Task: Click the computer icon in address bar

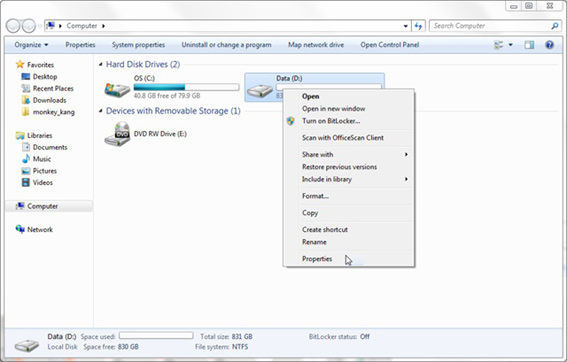Action: click(x=51, y=26)
